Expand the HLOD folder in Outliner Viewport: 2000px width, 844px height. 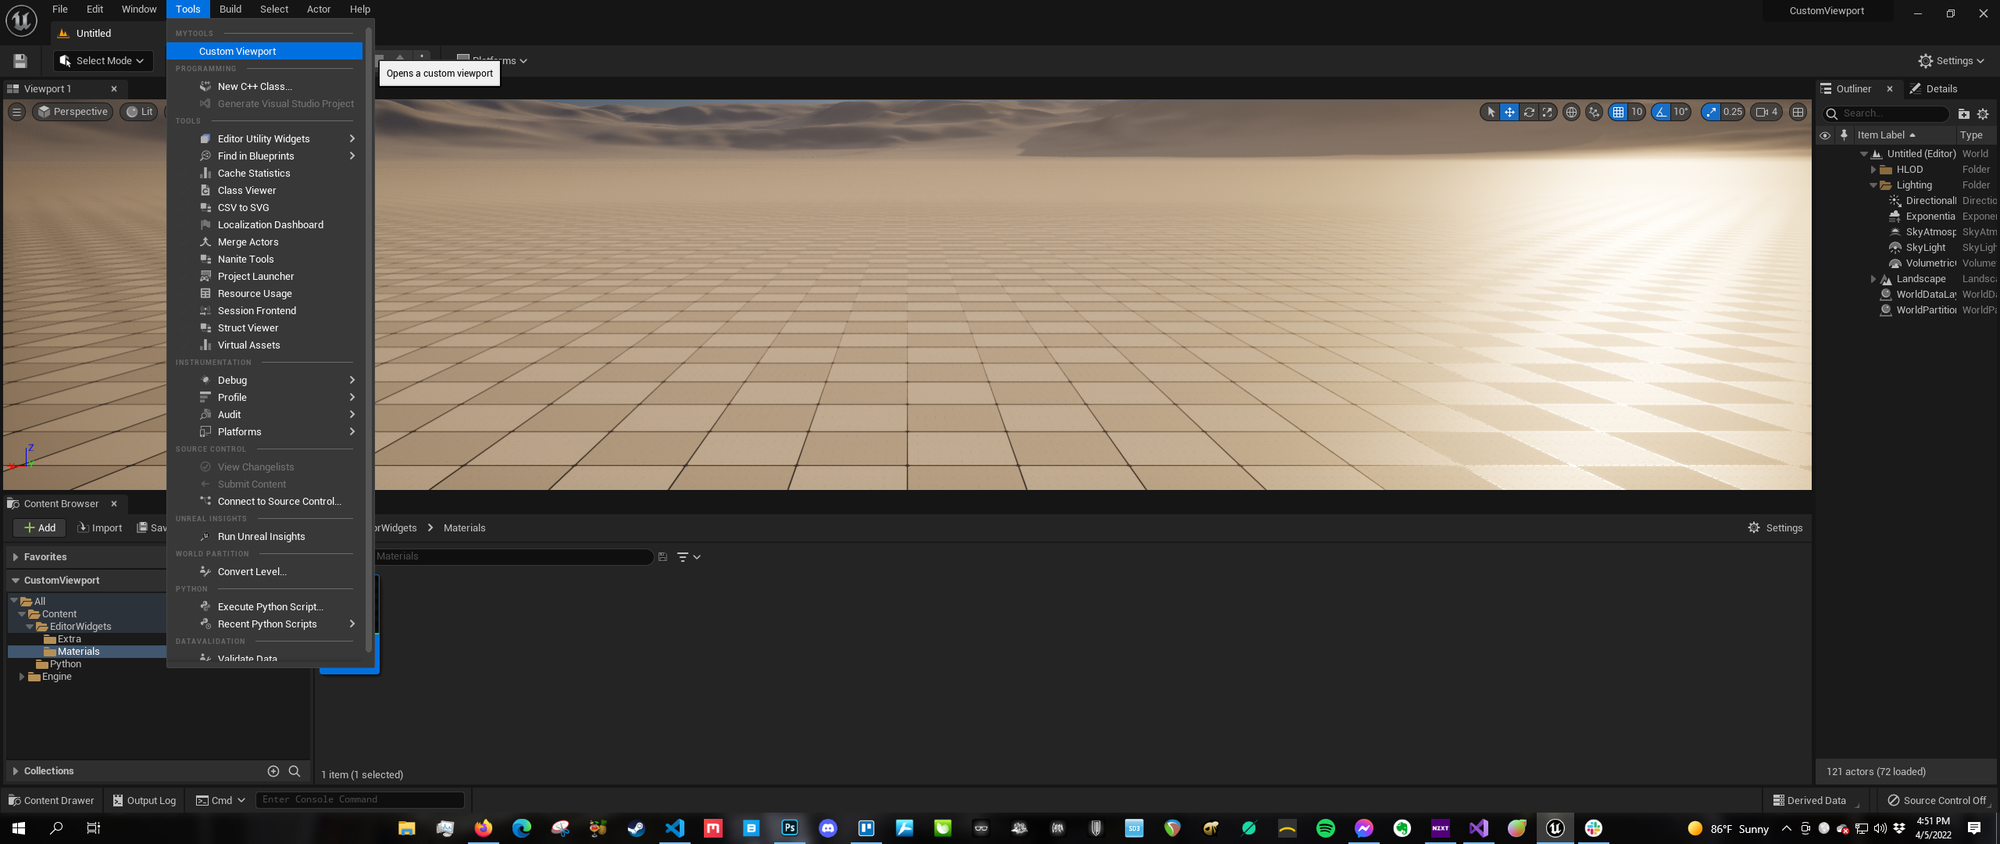(1873, 170)
